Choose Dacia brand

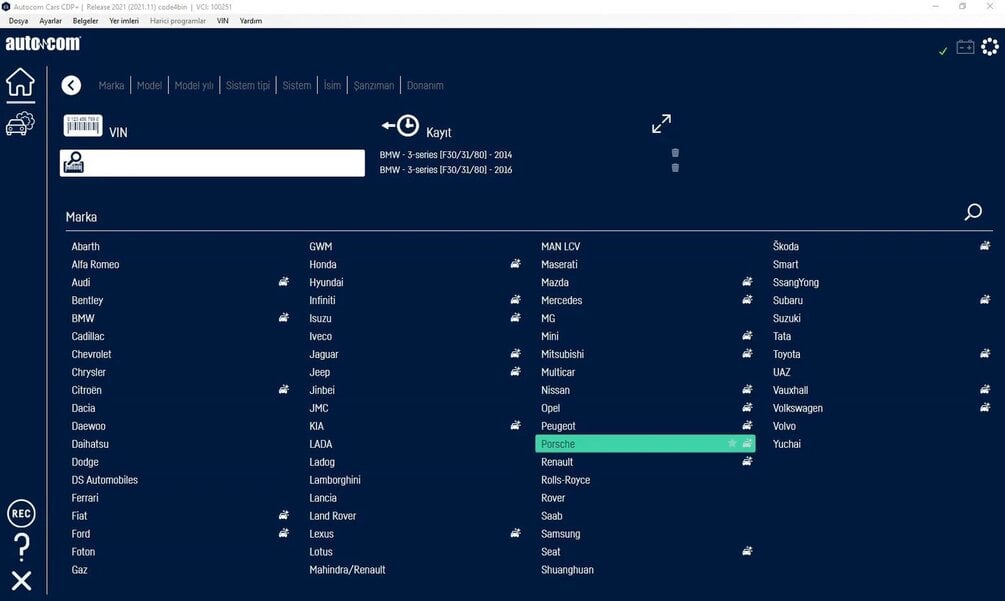point(83,408)
